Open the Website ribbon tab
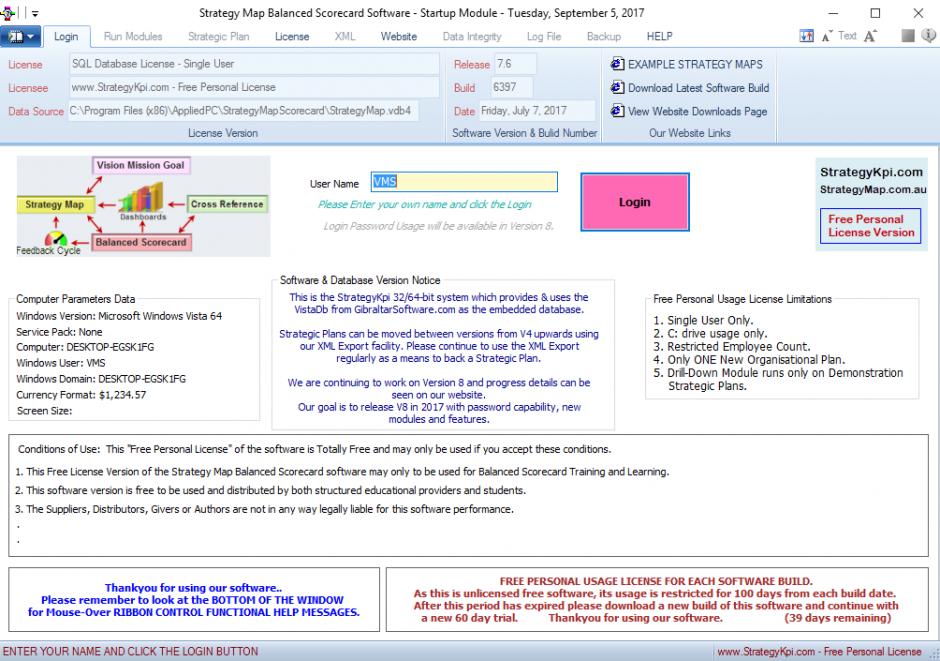The width and height of the screenshot is (940, 661). [399, 37]
